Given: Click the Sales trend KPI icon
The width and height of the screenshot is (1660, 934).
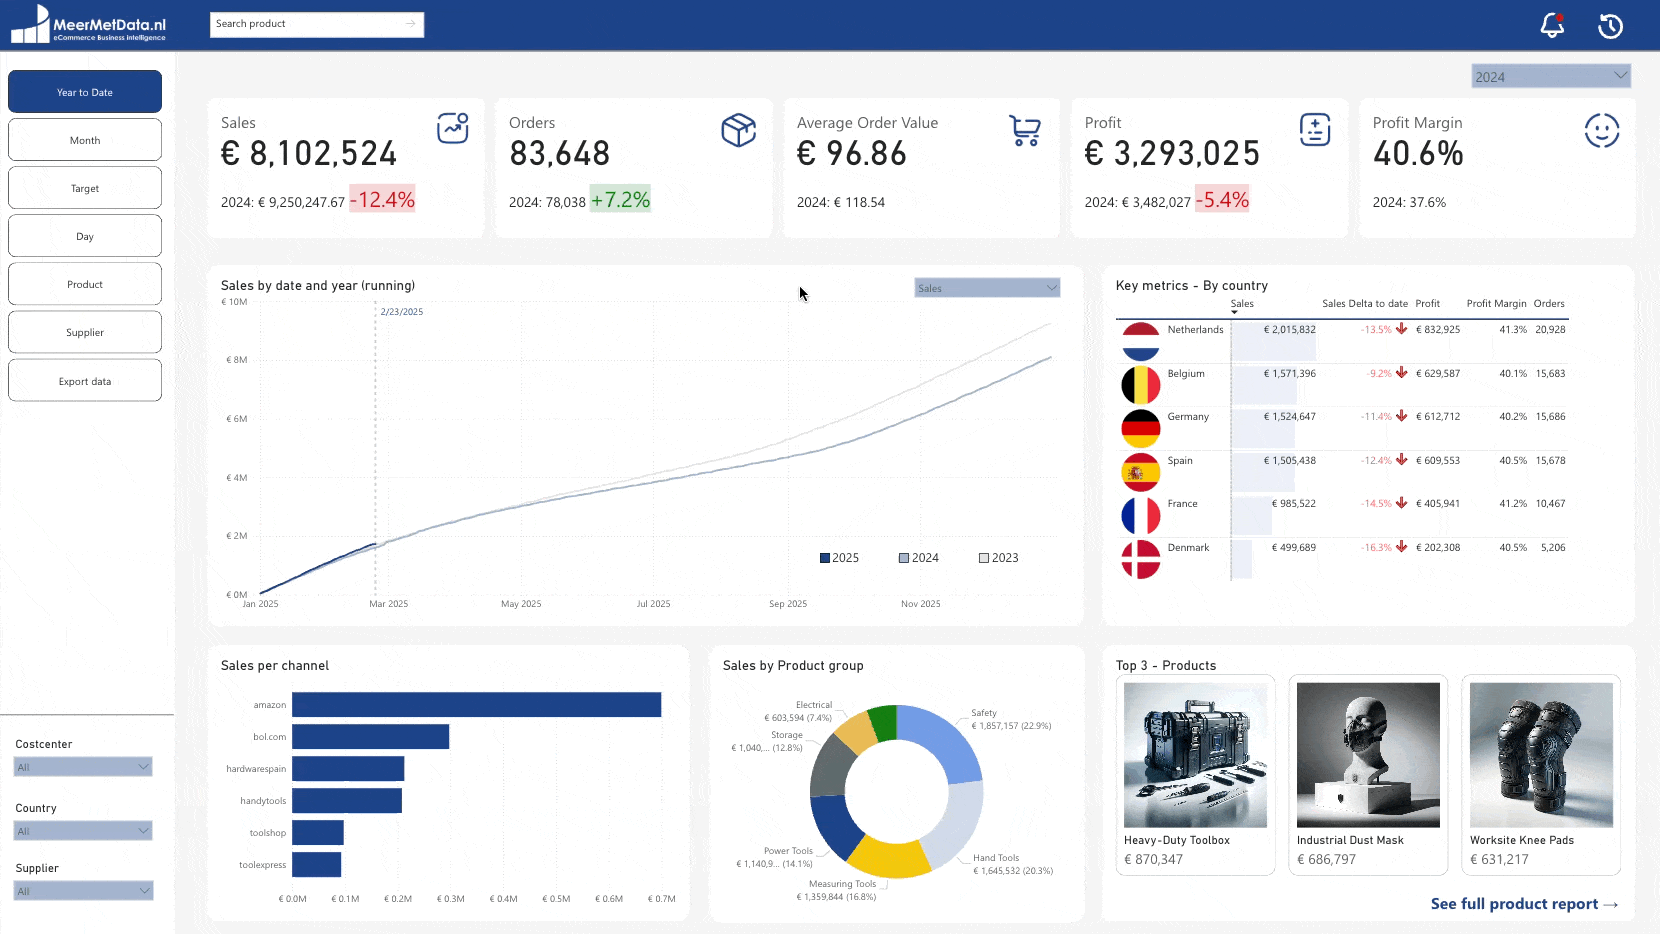Looking at the screenshot, I should 453,130.
